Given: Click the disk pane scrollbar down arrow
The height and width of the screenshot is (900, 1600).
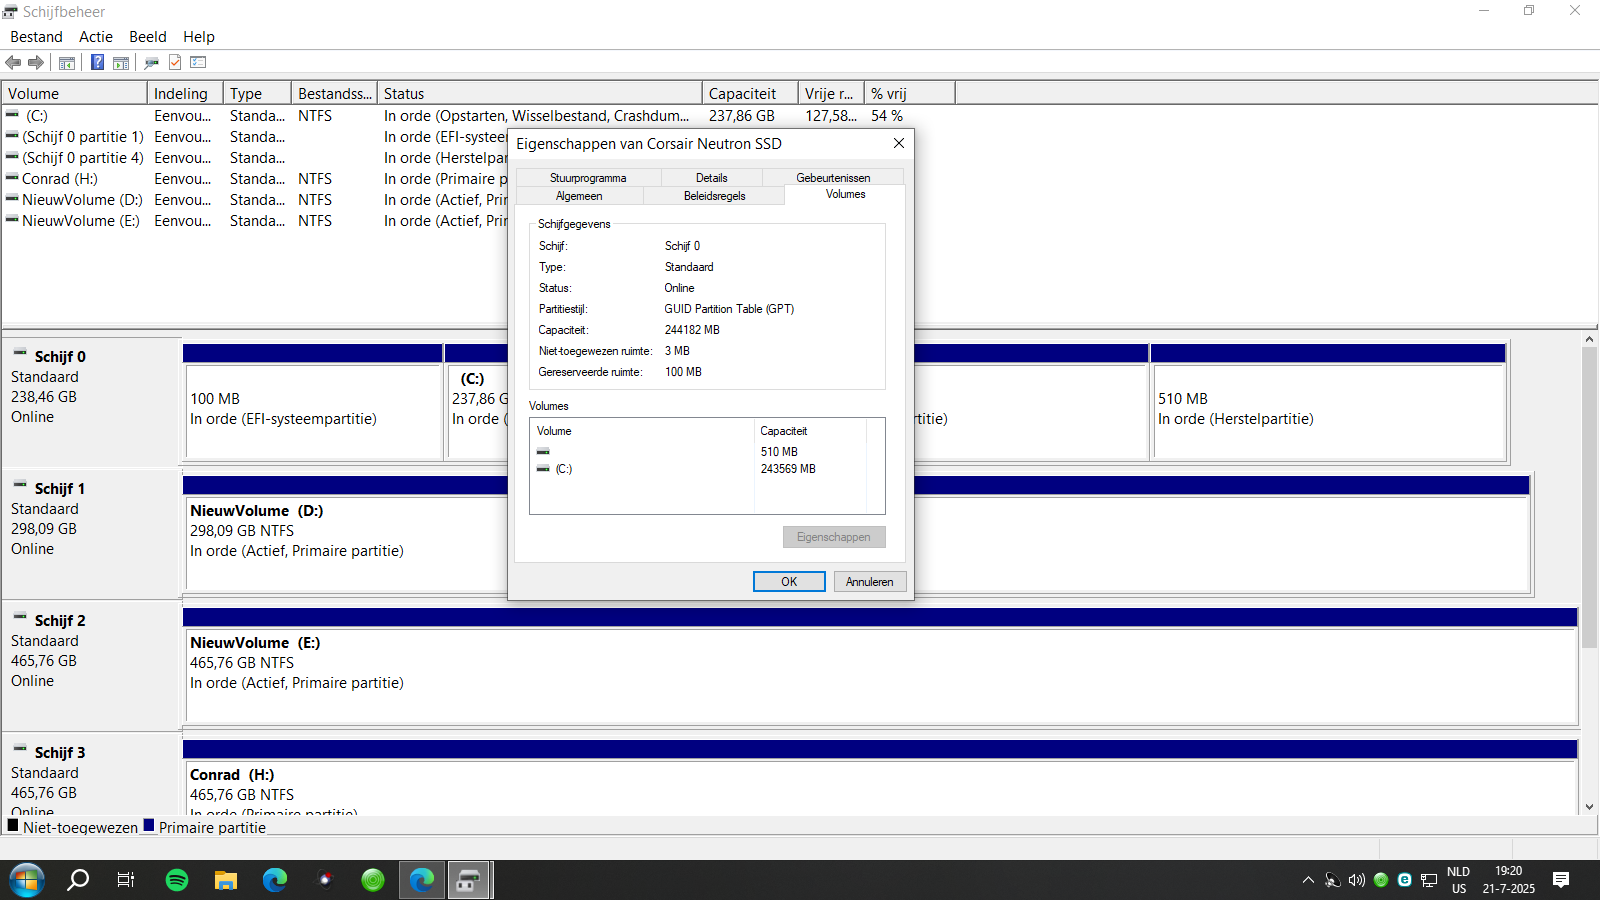Looking at the screenshot, I should click(1589, 806).
